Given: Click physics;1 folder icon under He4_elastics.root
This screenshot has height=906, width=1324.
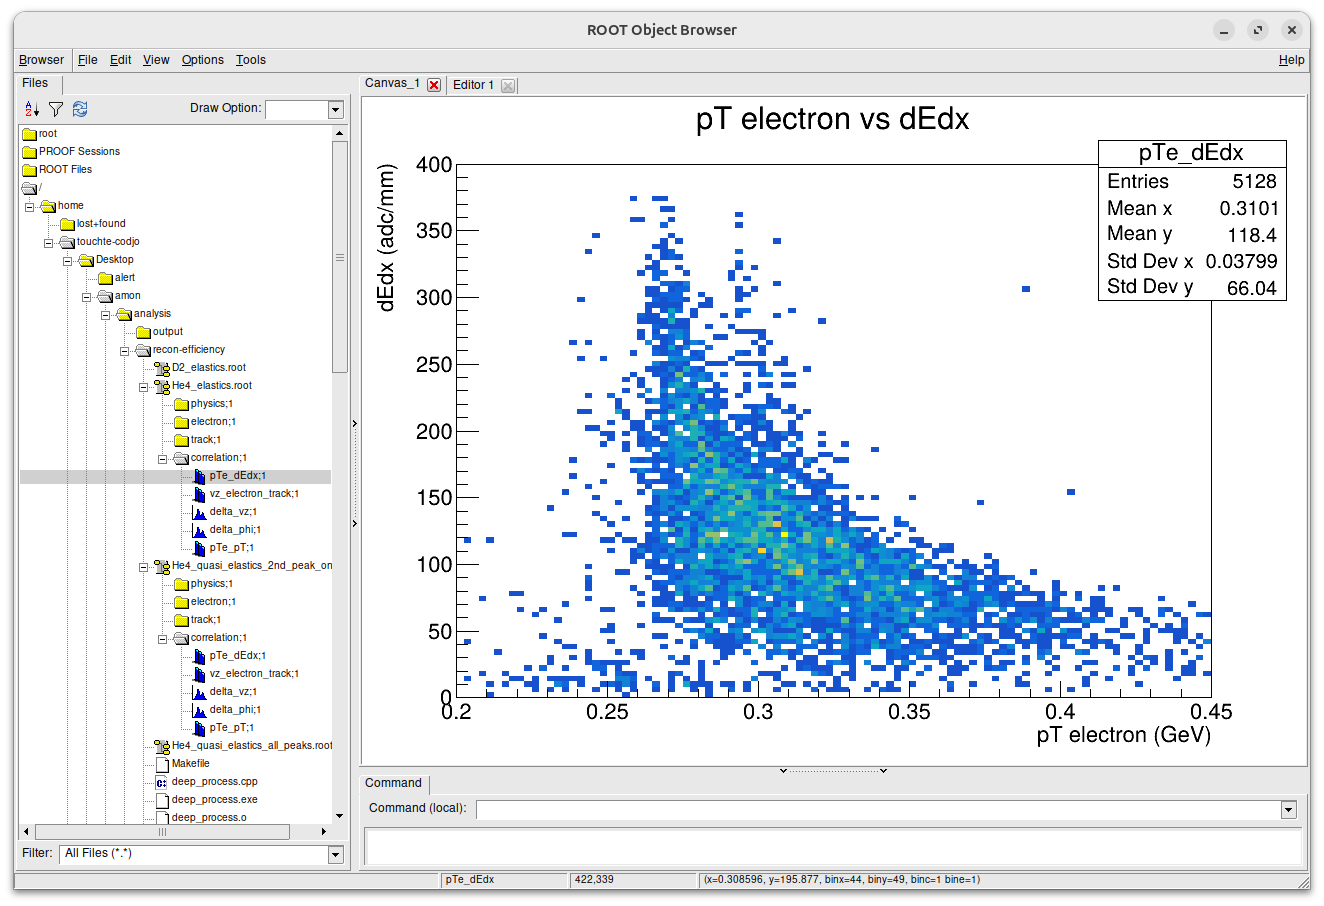Looking at the screenshot, I should click(x=181, y=404).
